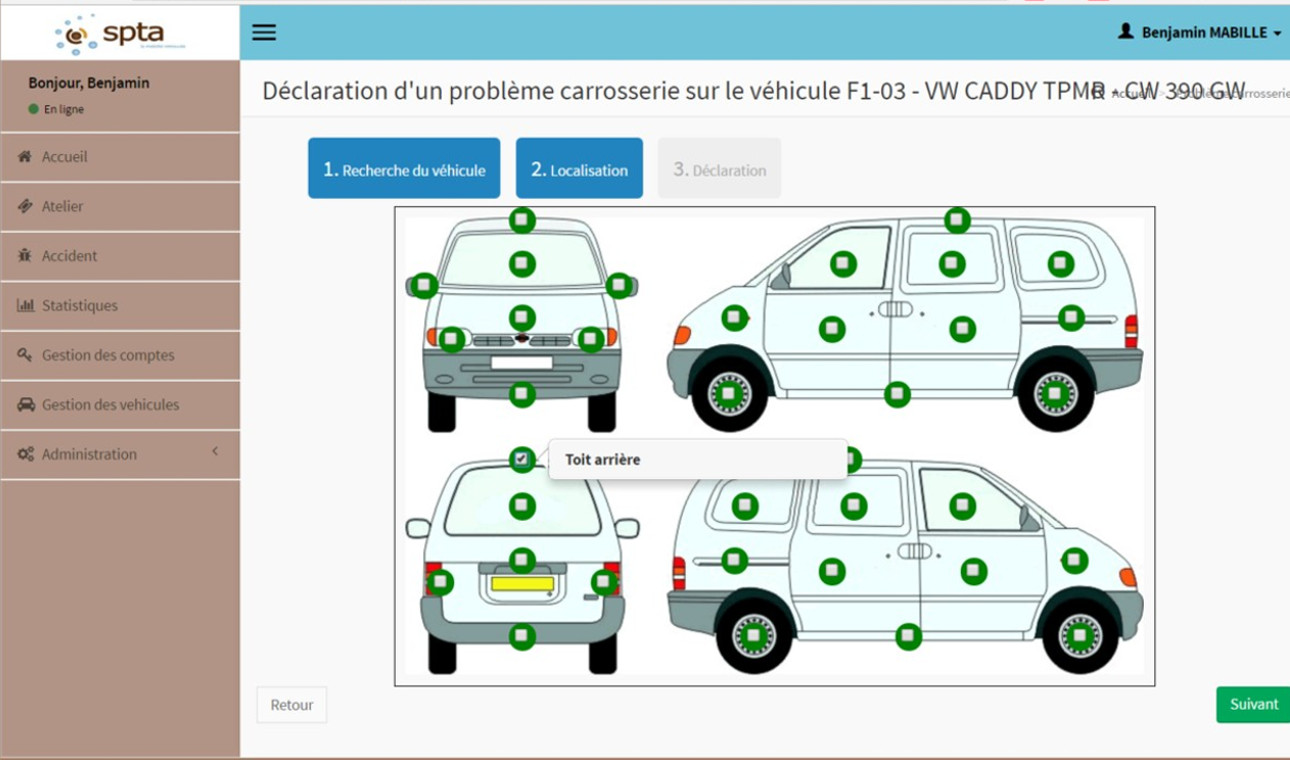Screen dimensions: 1290x760
Task: Expand the Administration submenu chevron
Action: pos(214,452)
